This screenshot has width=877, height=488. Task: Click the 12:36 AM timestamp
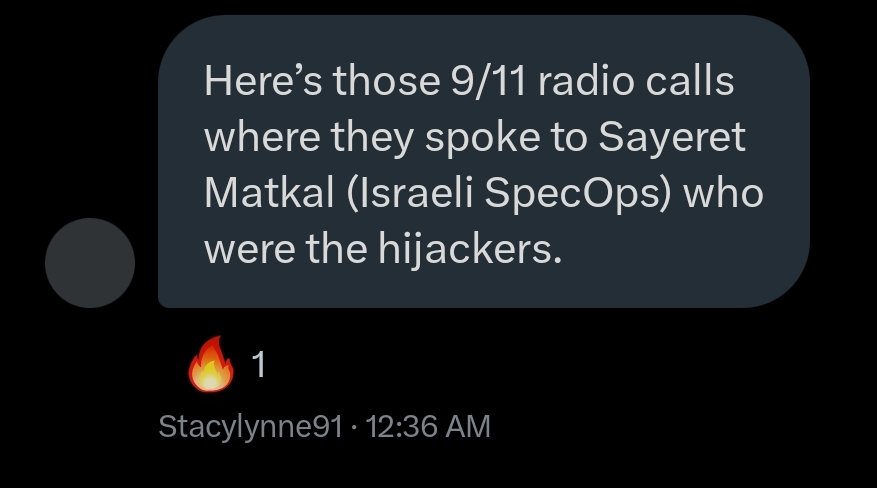pos(429,427)
